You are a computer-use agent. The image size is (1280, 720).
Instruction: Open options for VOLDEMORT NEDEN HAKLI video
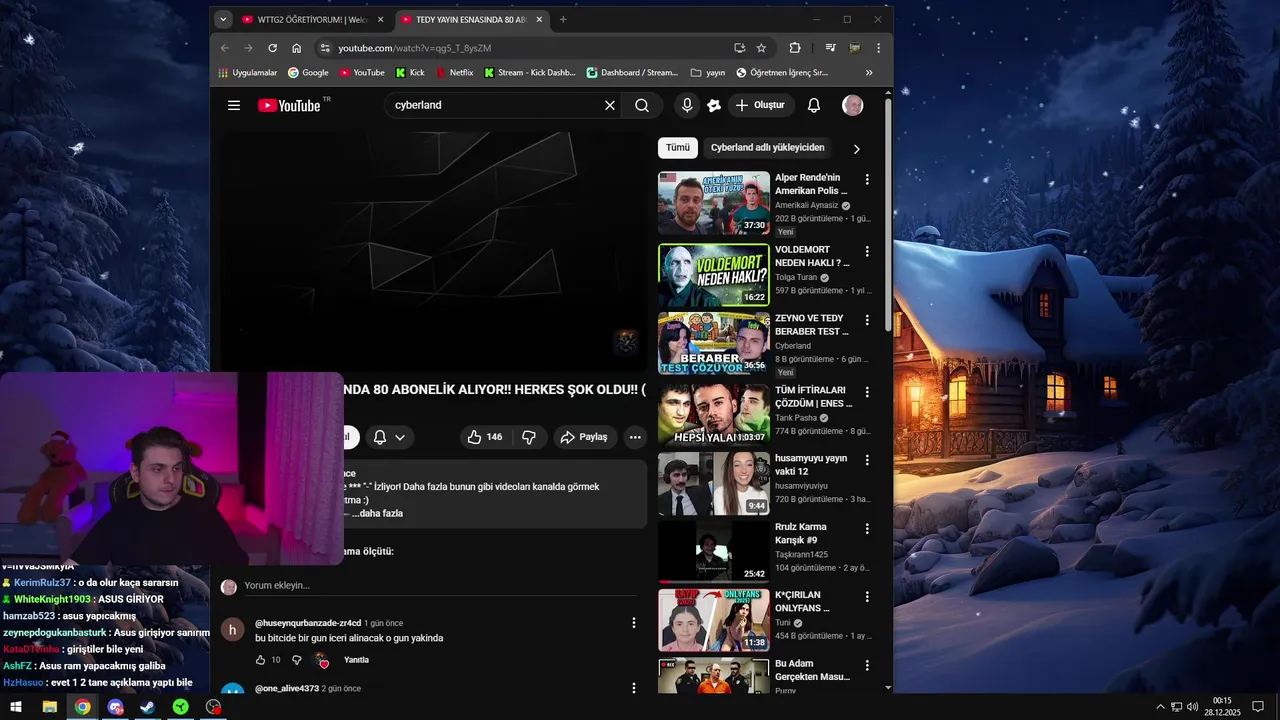point(867,252)
